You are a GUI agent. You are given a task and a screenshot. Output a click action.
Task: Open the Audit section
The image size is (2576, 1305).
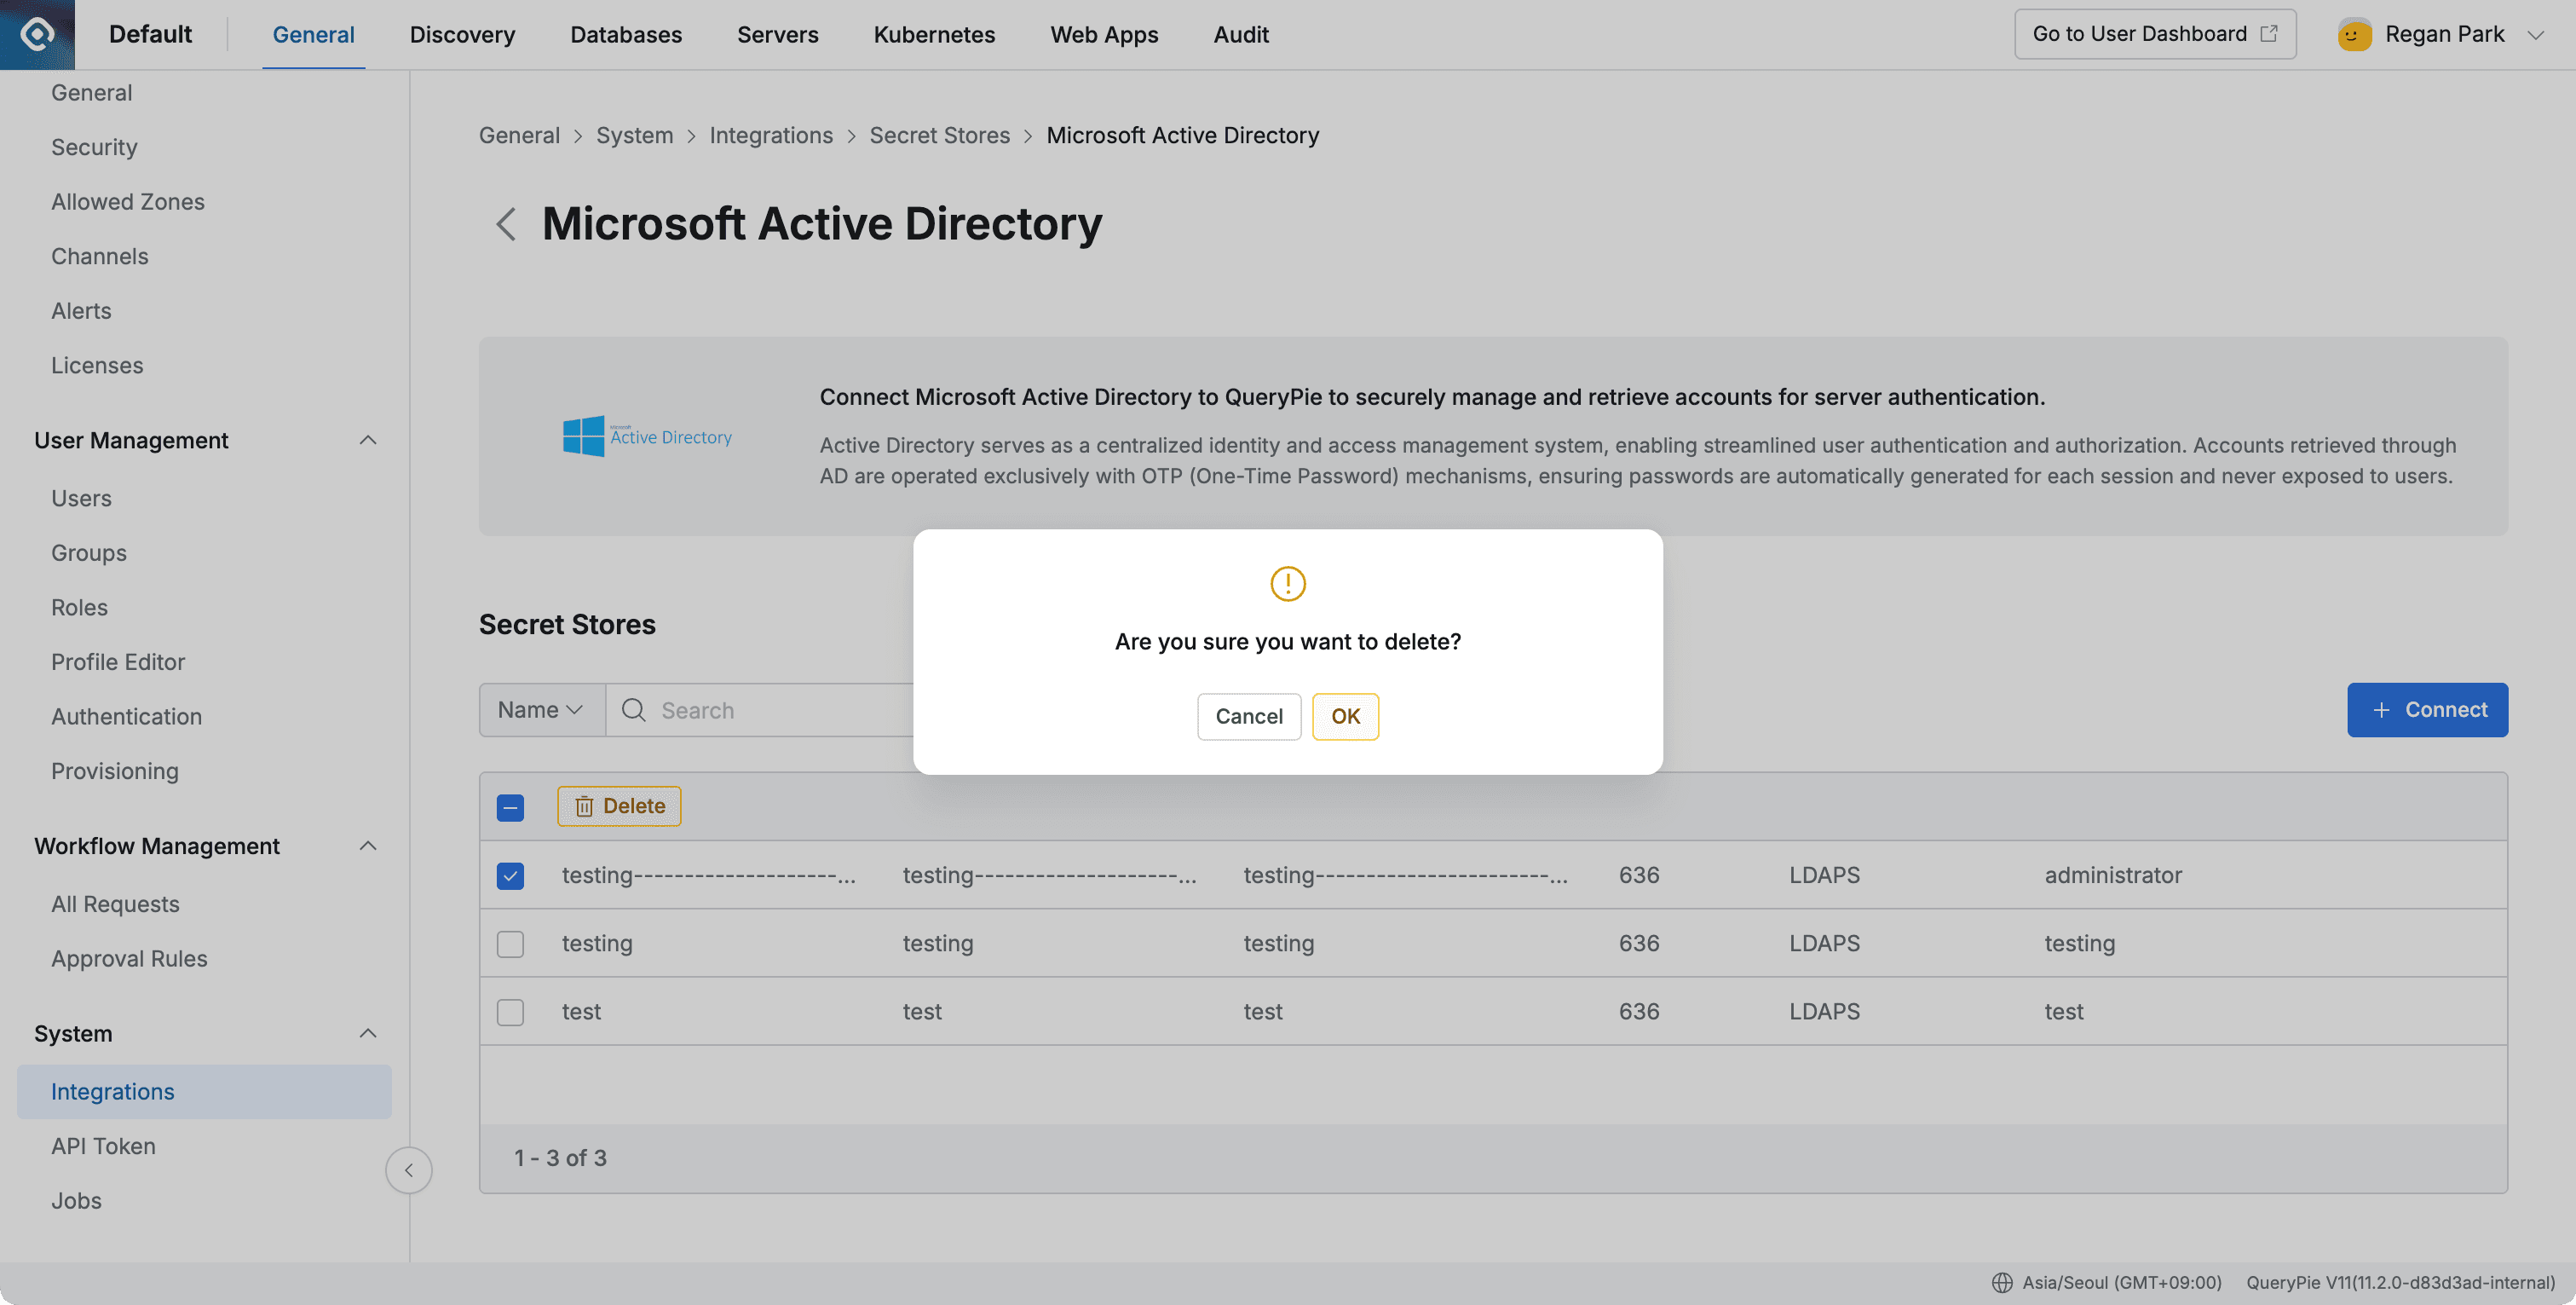[1241, 34]
